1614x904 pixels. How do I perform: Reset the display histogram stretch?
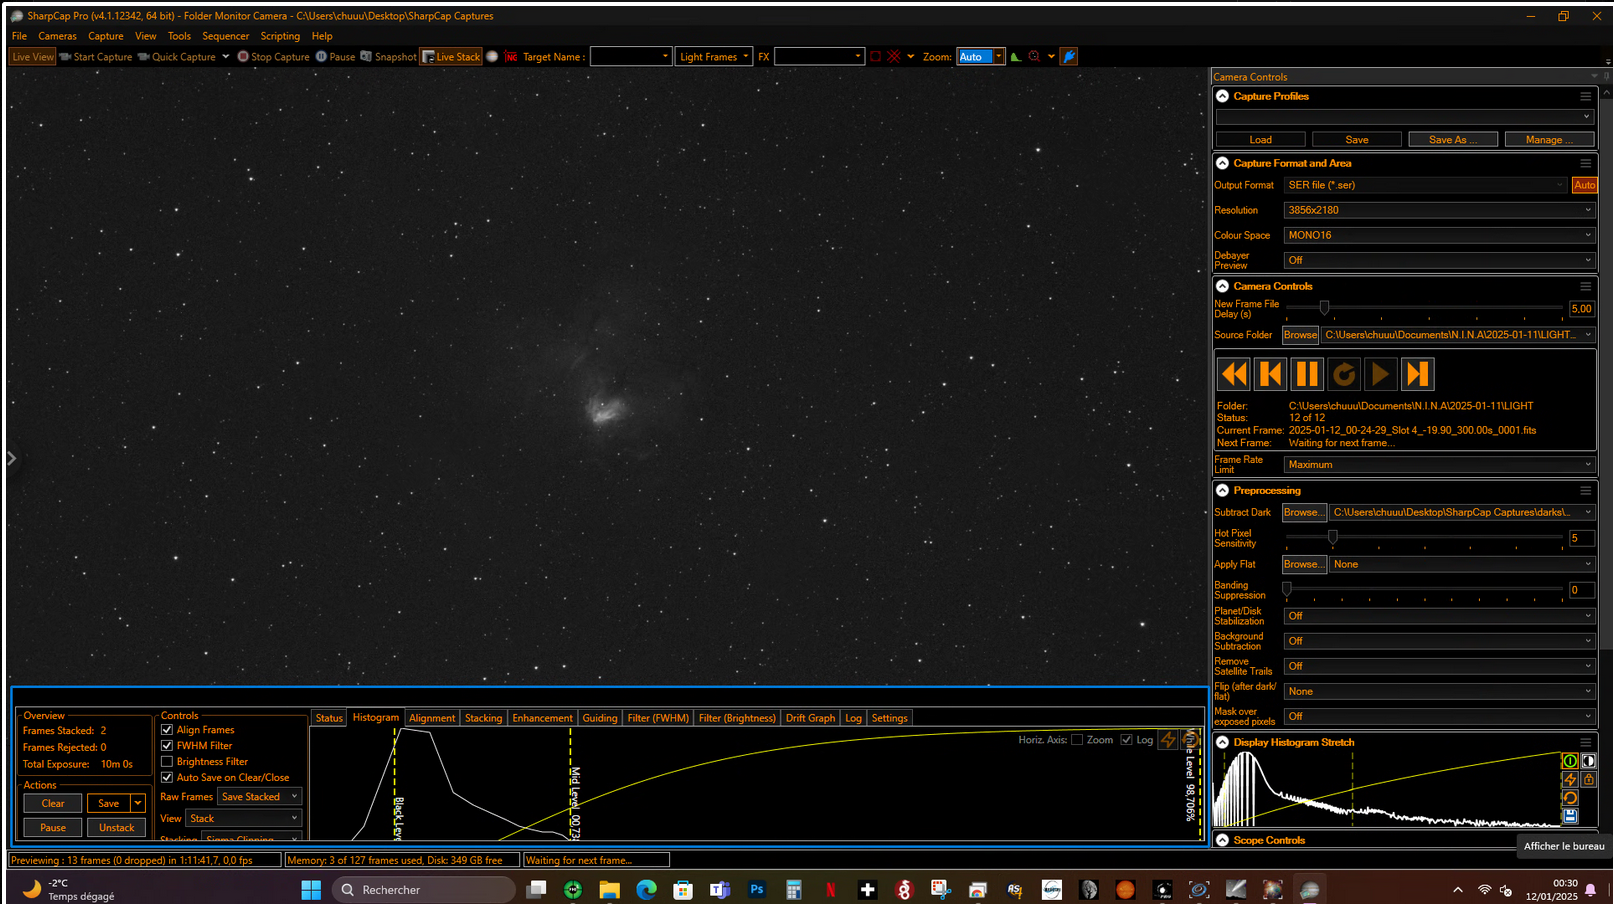pos(1570,798)
